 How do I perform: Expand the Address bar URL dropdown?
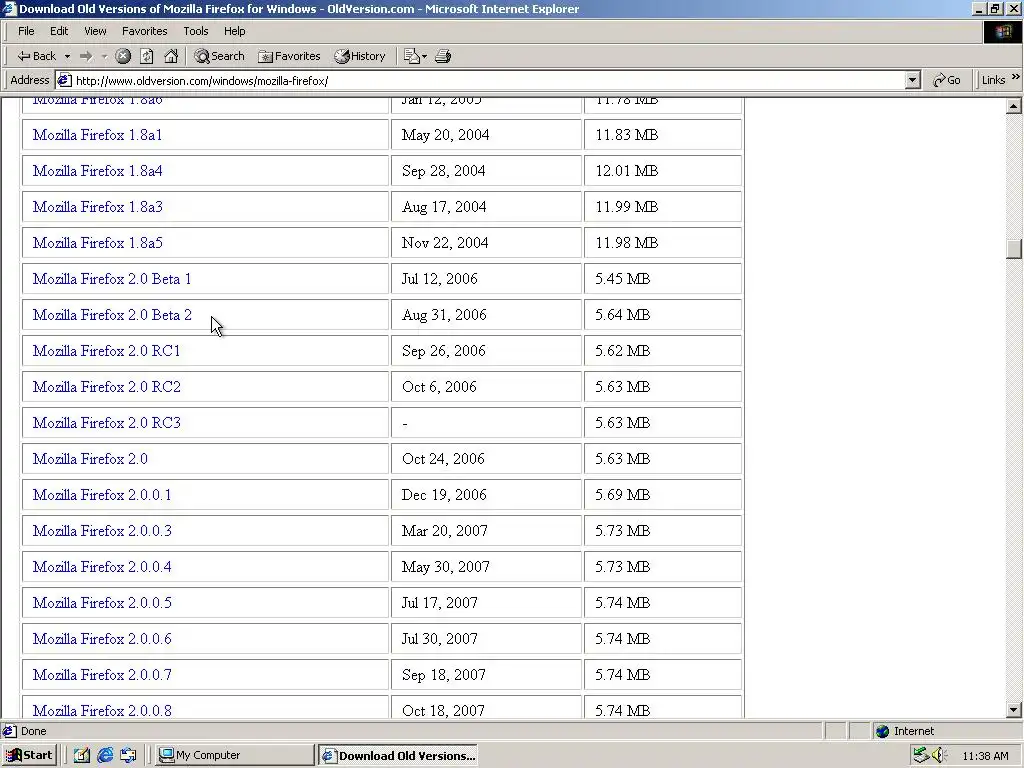(913, 80)
